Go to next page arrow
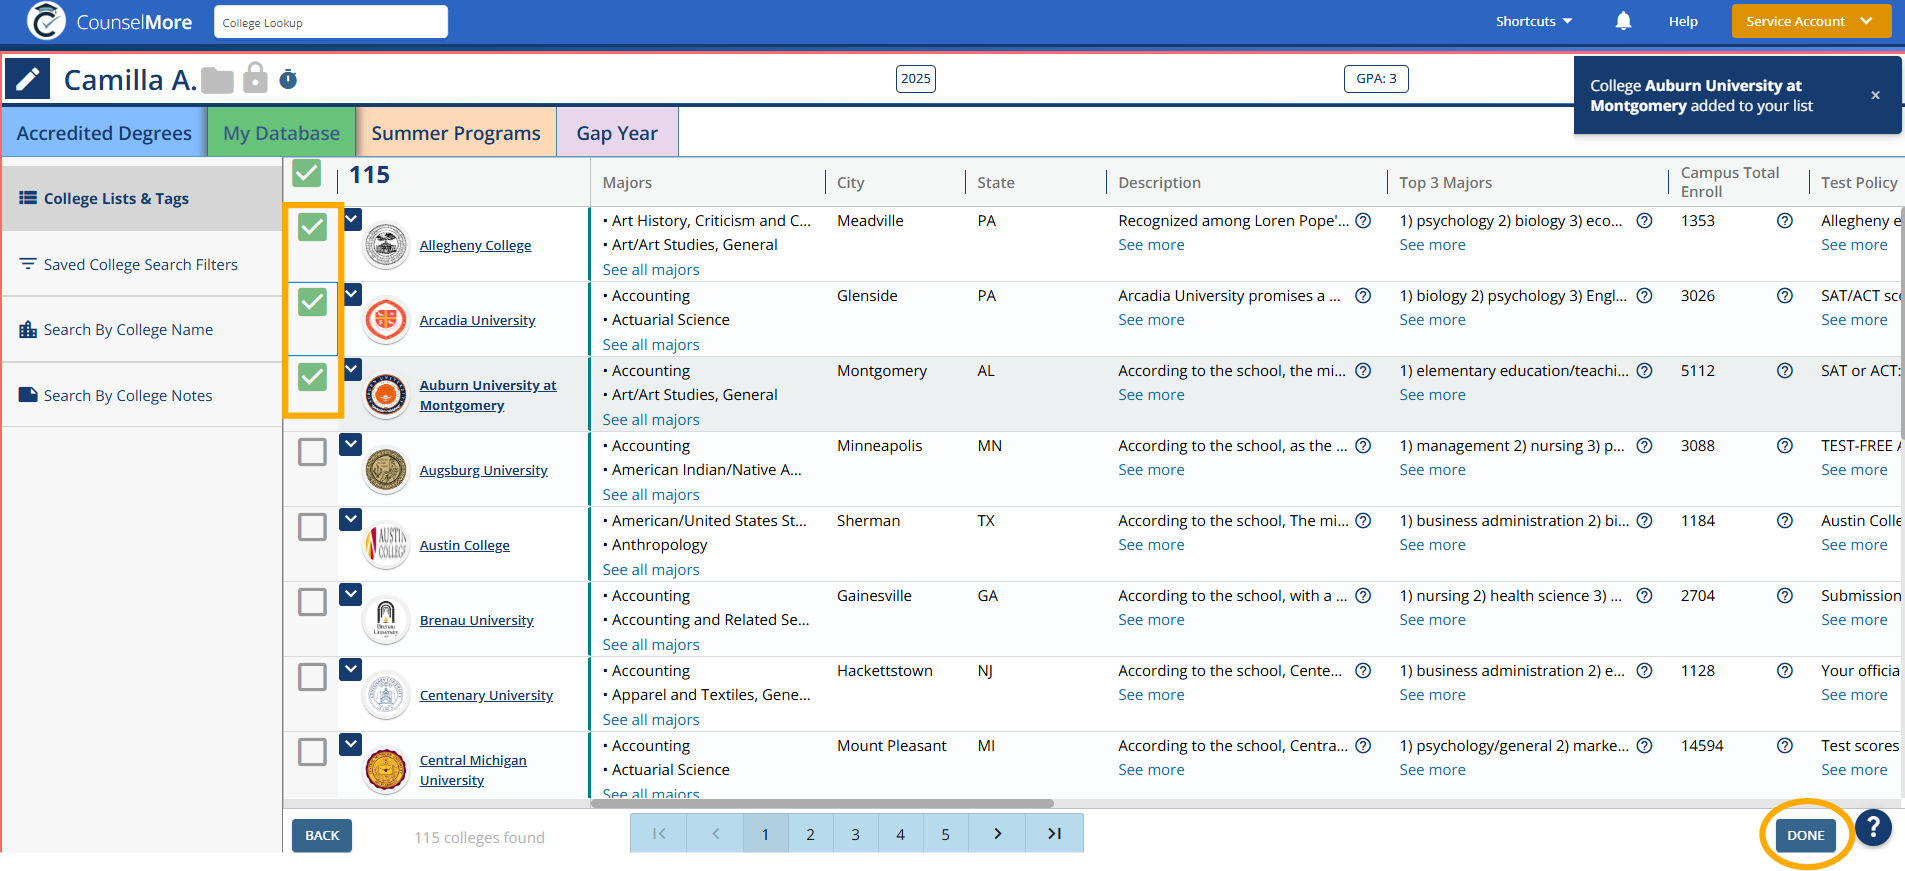Image resolution: width=1905 pixels, height=871 pixels. (997, 834)
